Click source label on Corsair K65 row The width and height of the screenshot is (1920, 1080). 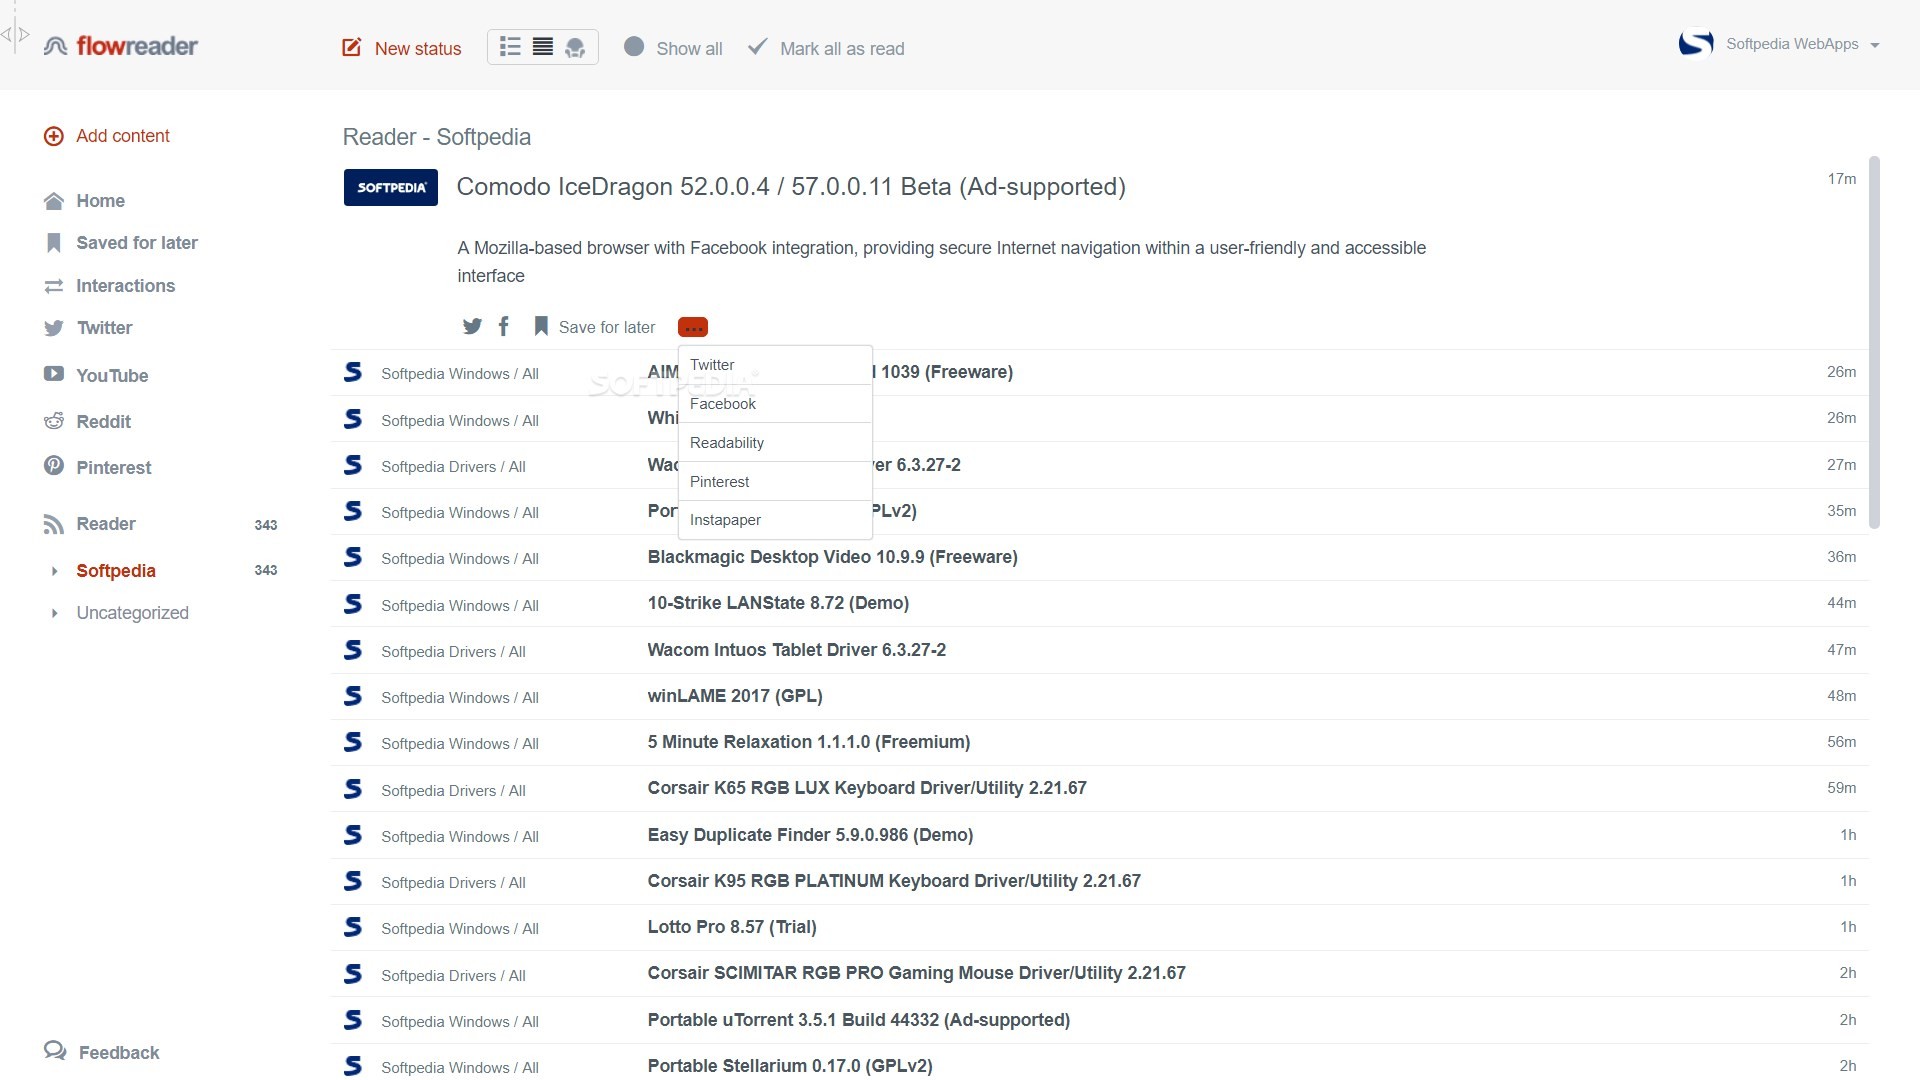[453, 790]
